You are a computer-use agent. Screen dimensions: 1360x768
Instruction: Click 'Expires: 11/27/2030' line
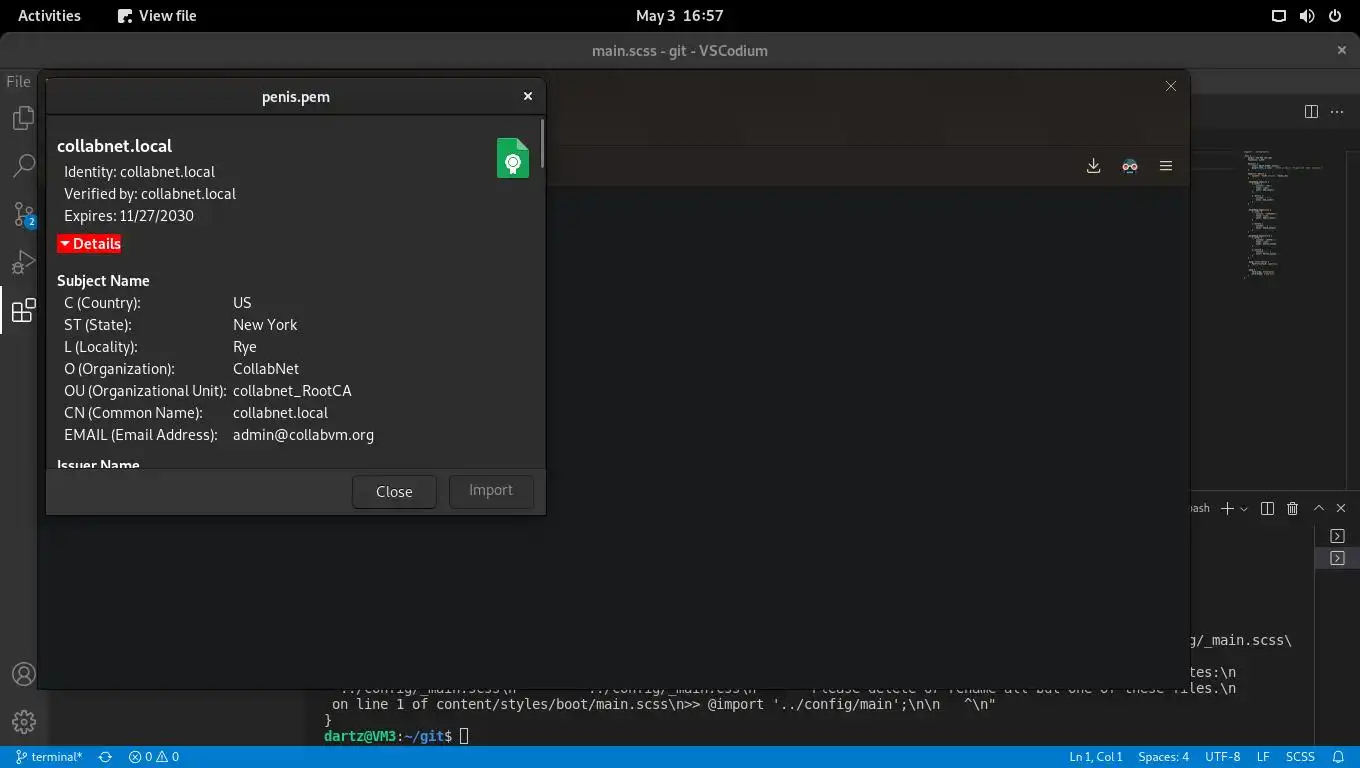click(129, 216)
